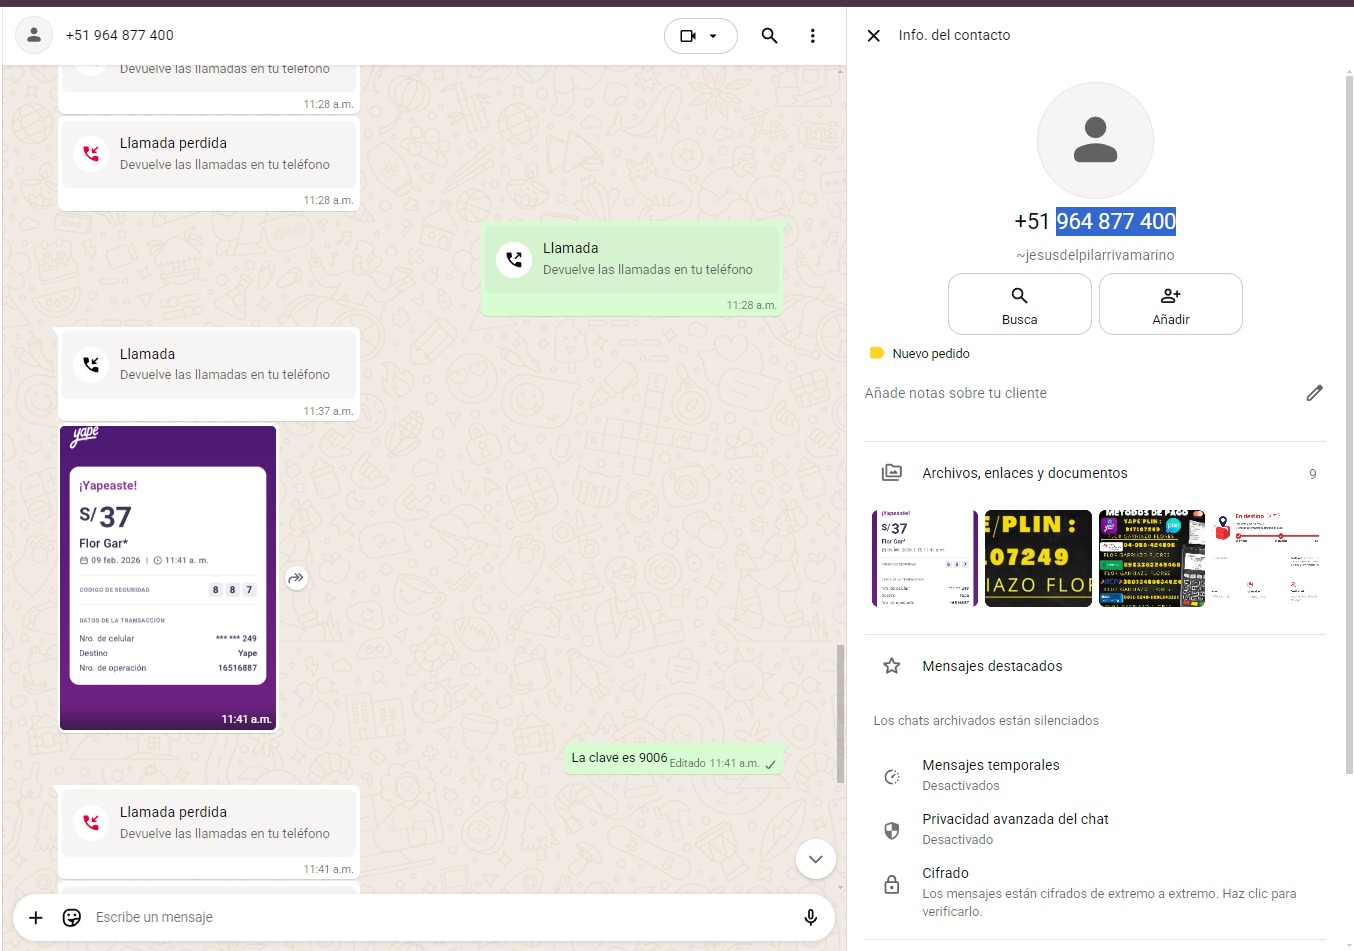Forward the Yape payment image
1354x951 pixels.
(x=296, y=578)
